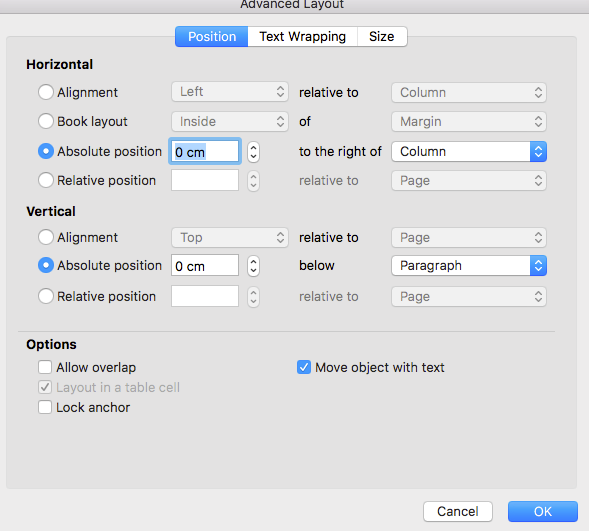Check the Lock anchor option
Viewport: 589px width, 531px height.
[x=45, y=407]
